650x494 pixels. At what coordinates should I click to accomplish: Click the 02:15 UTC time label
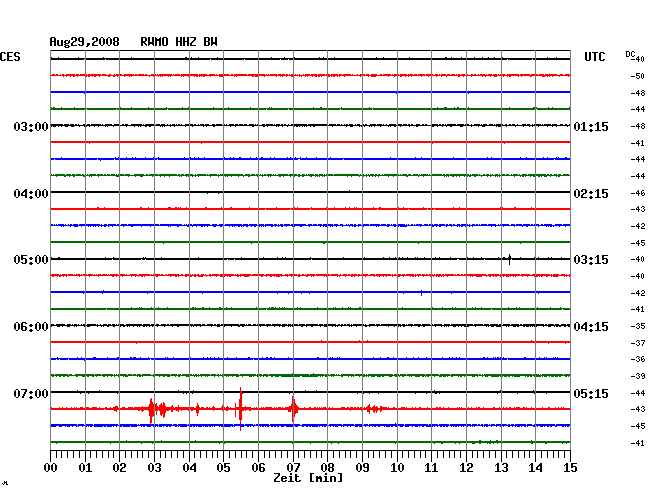591,194
